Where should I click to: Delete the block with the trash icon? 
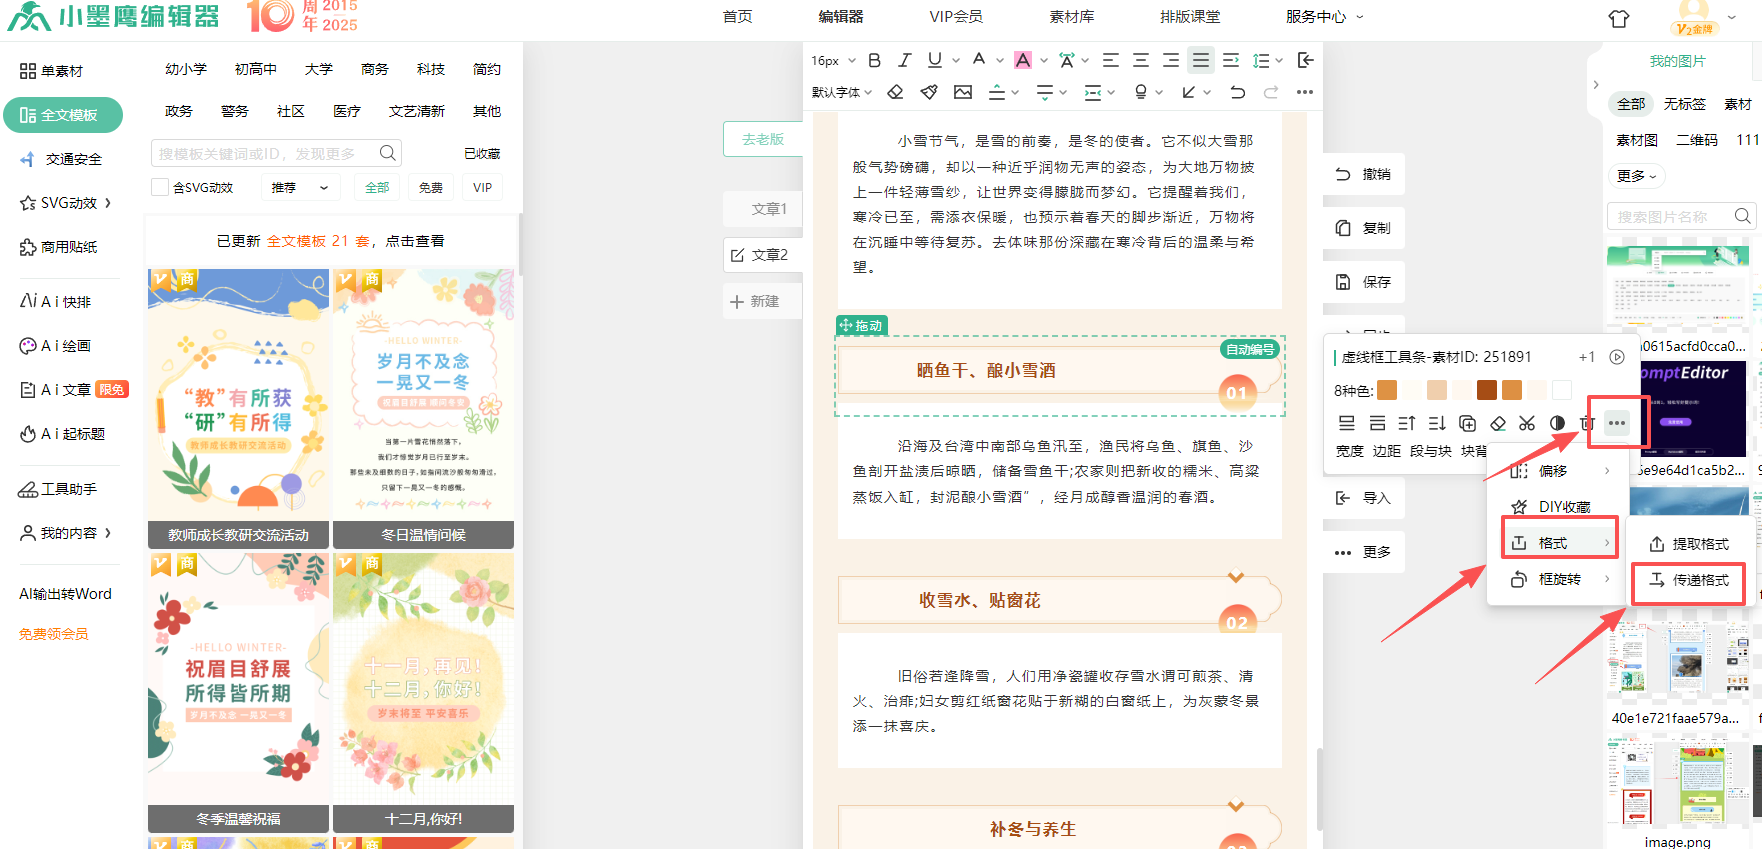tap(1587, 423)
